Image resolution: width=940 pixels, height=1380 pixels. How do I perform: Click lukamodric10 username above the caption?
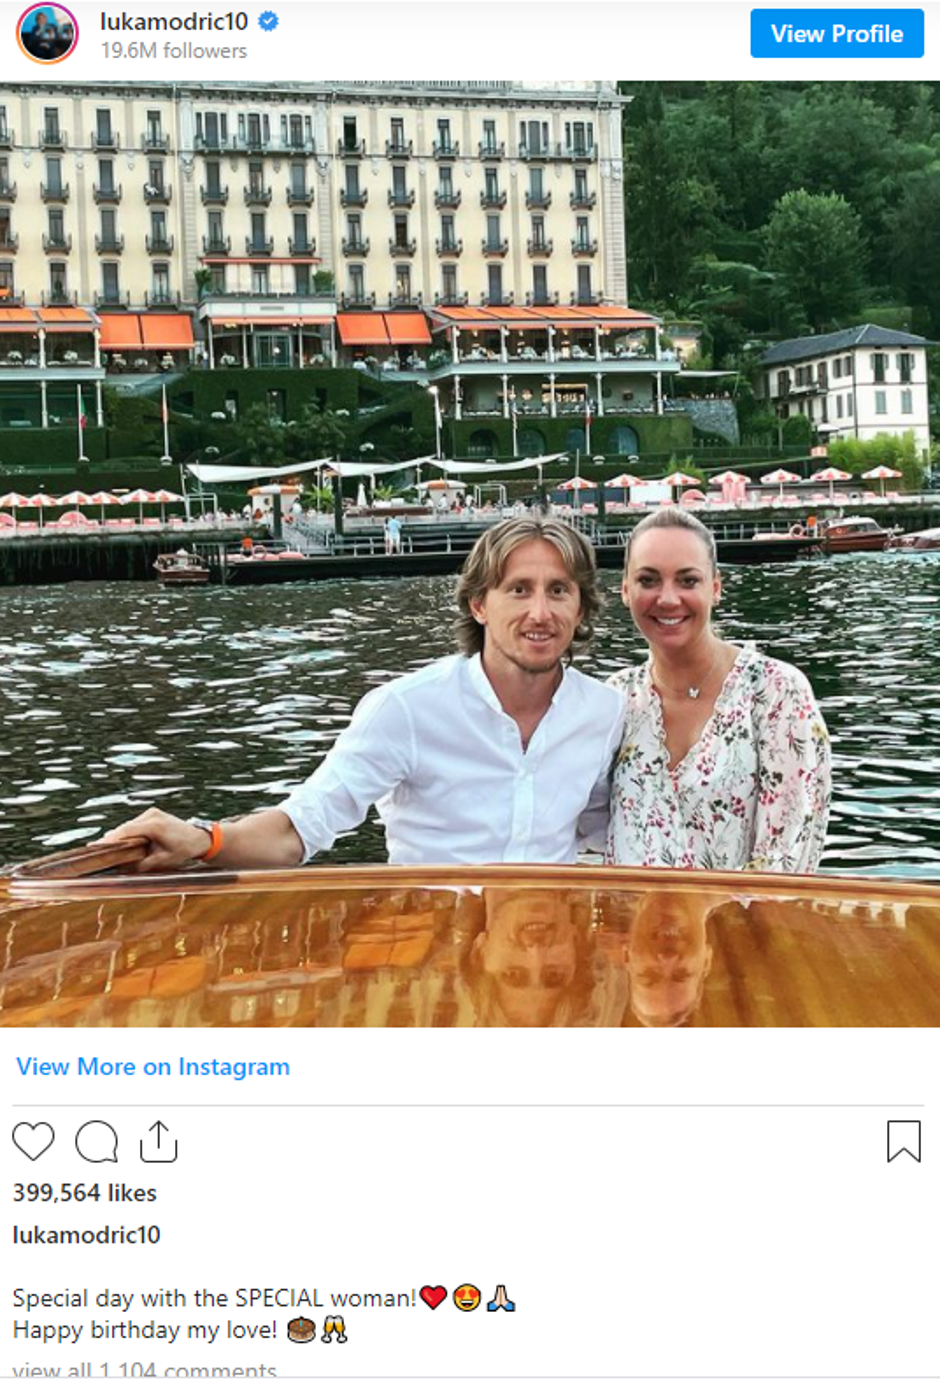(86, 1235)
